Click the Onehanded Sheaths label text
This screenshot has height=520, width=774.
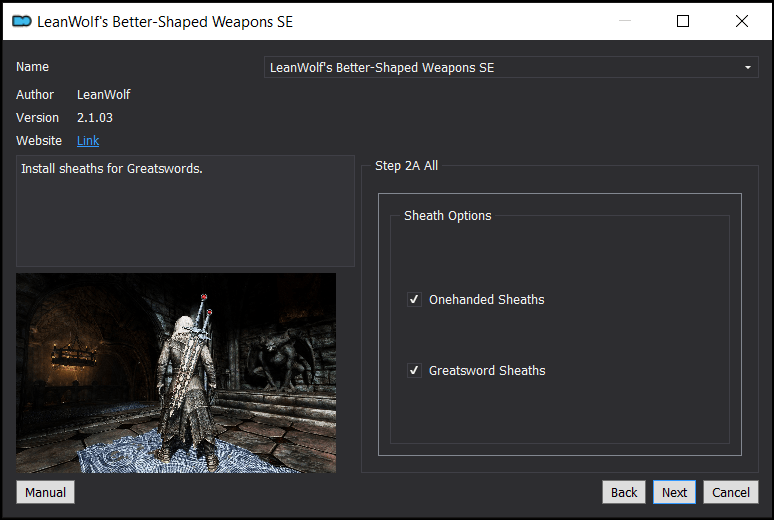(x=486, y=300)
